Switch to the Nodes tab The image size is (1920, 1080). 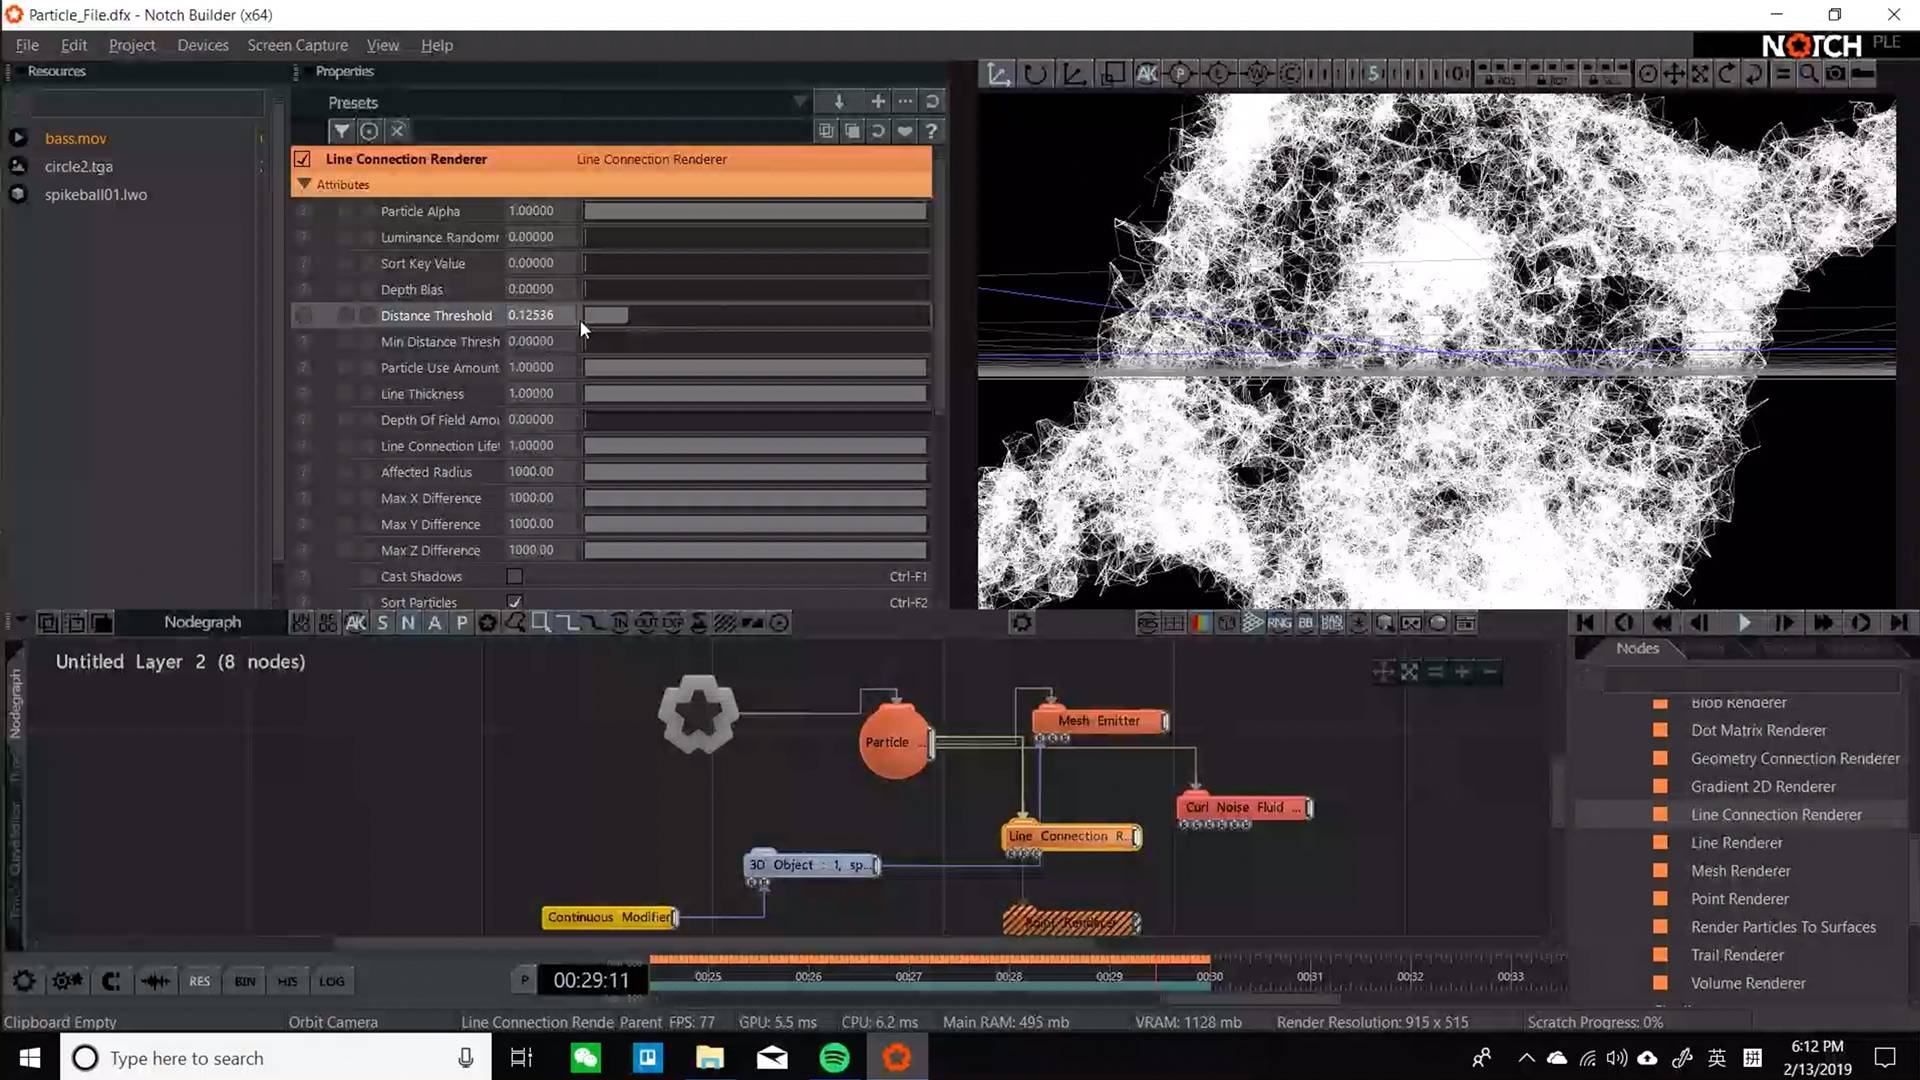click(x=1637, y=648)
